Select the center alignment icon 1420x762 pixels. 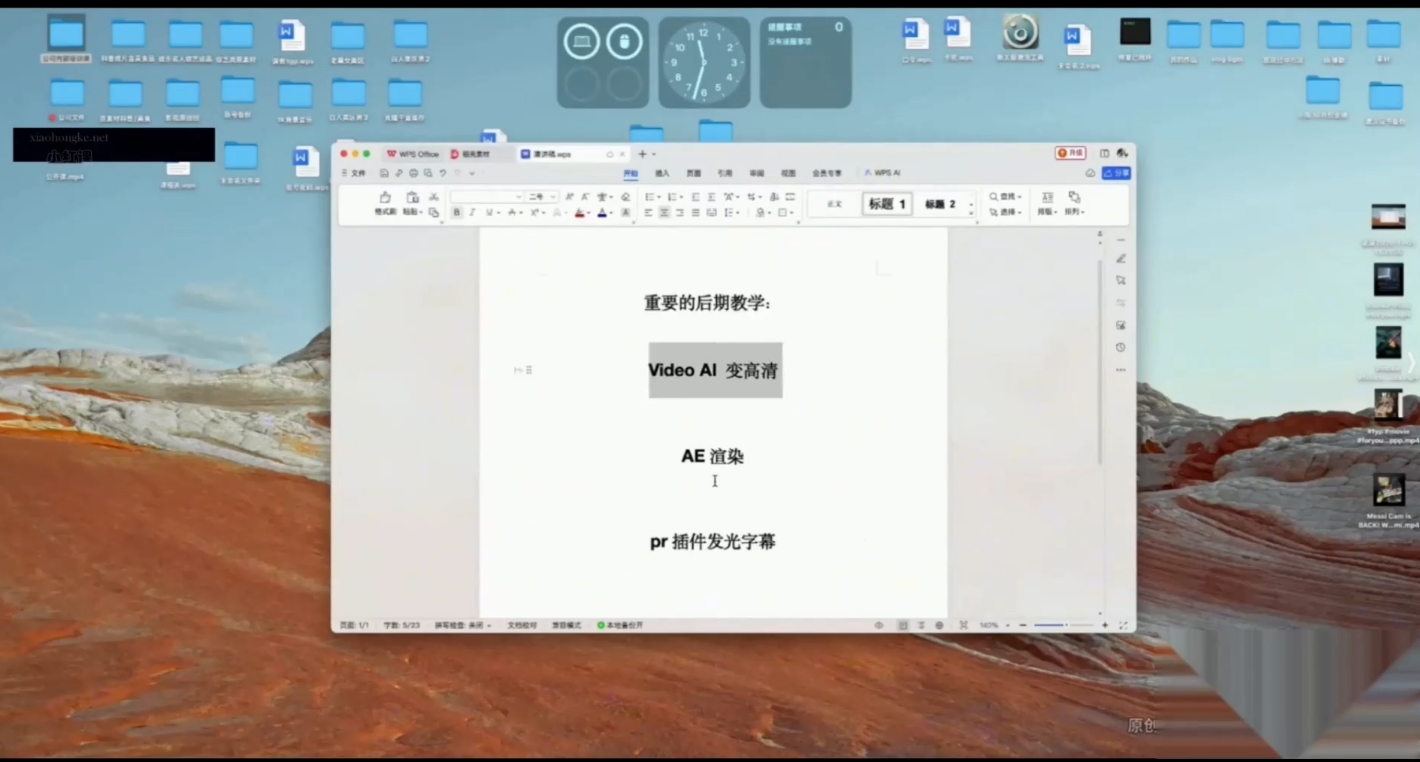pos(664,212)
